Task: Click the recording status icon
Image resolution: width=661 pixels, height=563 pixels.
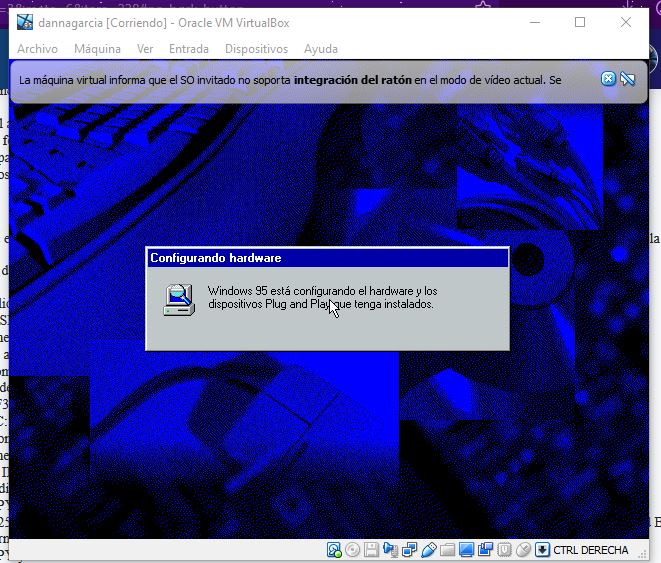Action: coord(485,550)
